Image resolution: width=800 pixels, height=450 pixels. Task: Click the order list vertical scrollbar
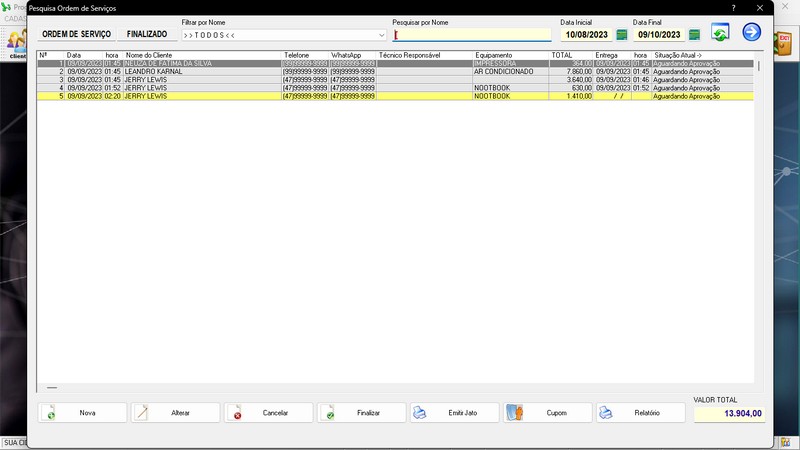click(x=759, y=219)
